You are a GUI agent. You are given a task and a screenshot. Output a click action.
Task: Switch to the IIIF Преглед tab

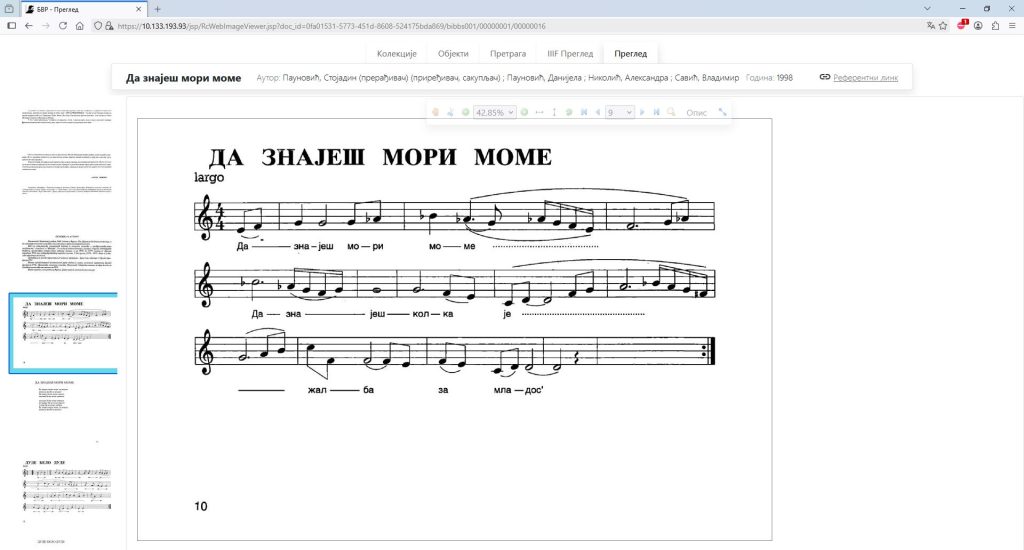(570, 54)
